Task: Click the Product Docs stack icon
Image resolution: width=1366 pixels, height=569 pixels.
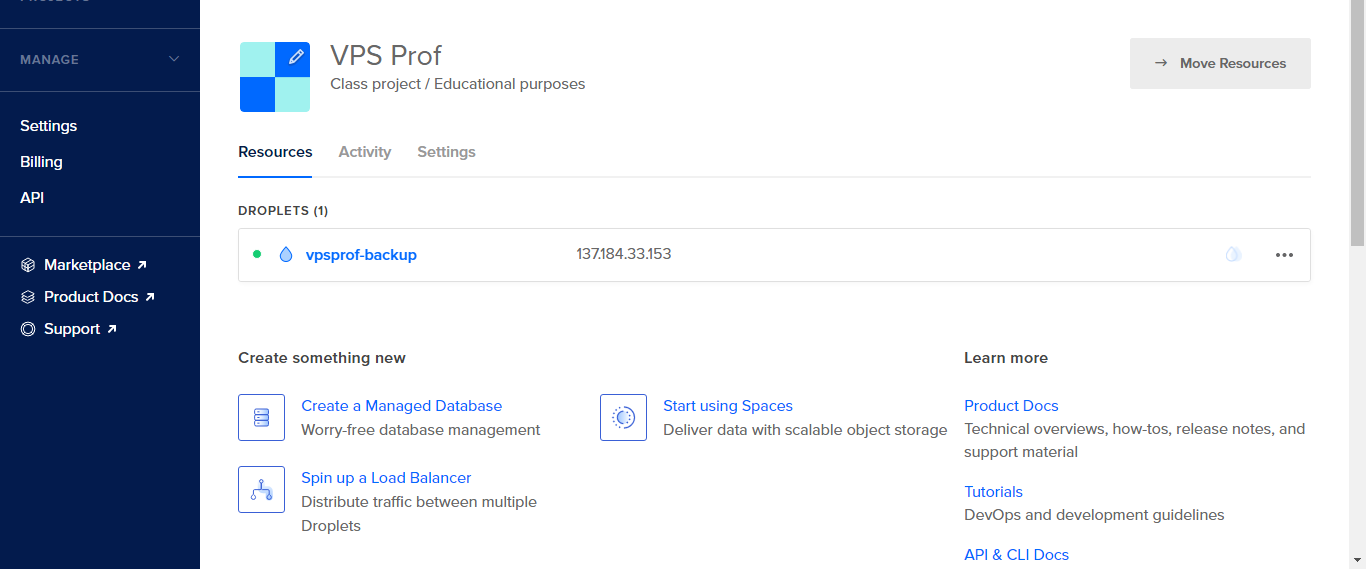Action: coord(28,297)
